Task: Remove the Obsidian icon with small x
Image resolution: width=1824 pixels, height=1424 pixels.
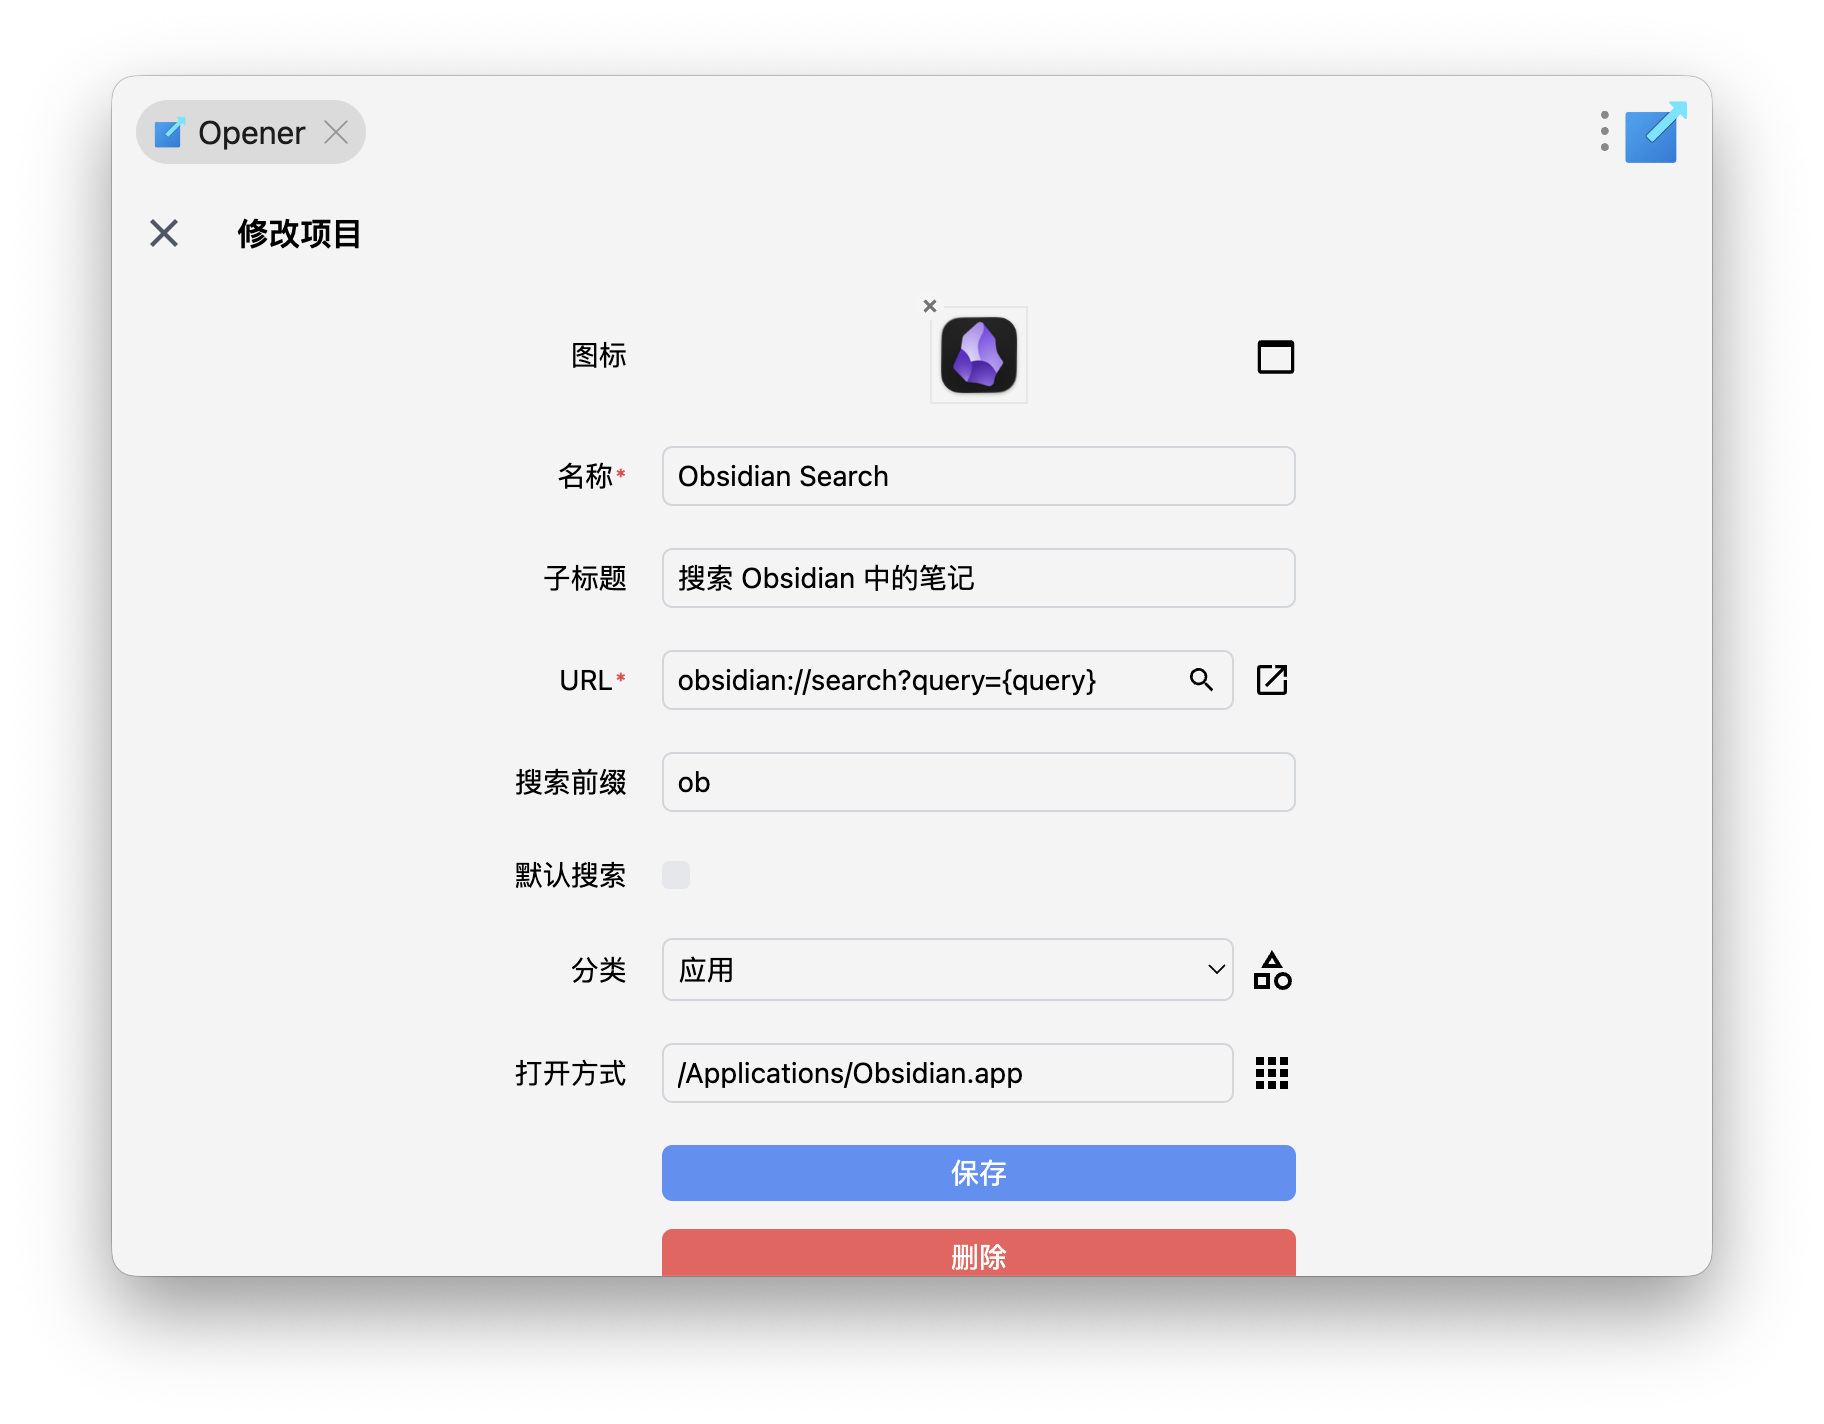Action: 930,306
